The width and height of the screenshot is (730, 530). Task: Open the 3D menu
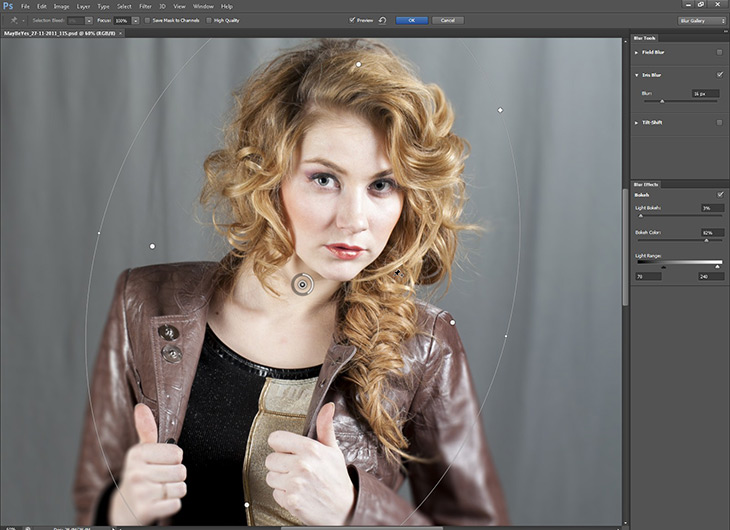point(162,7)
